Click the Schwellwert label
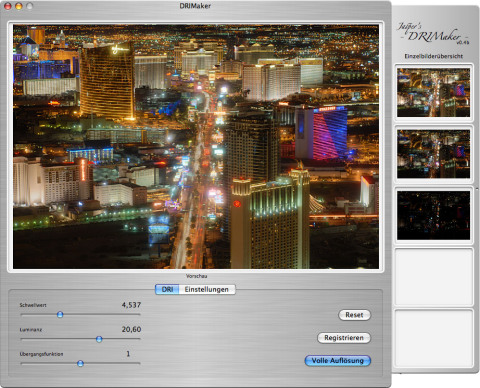 pos(33,305)
